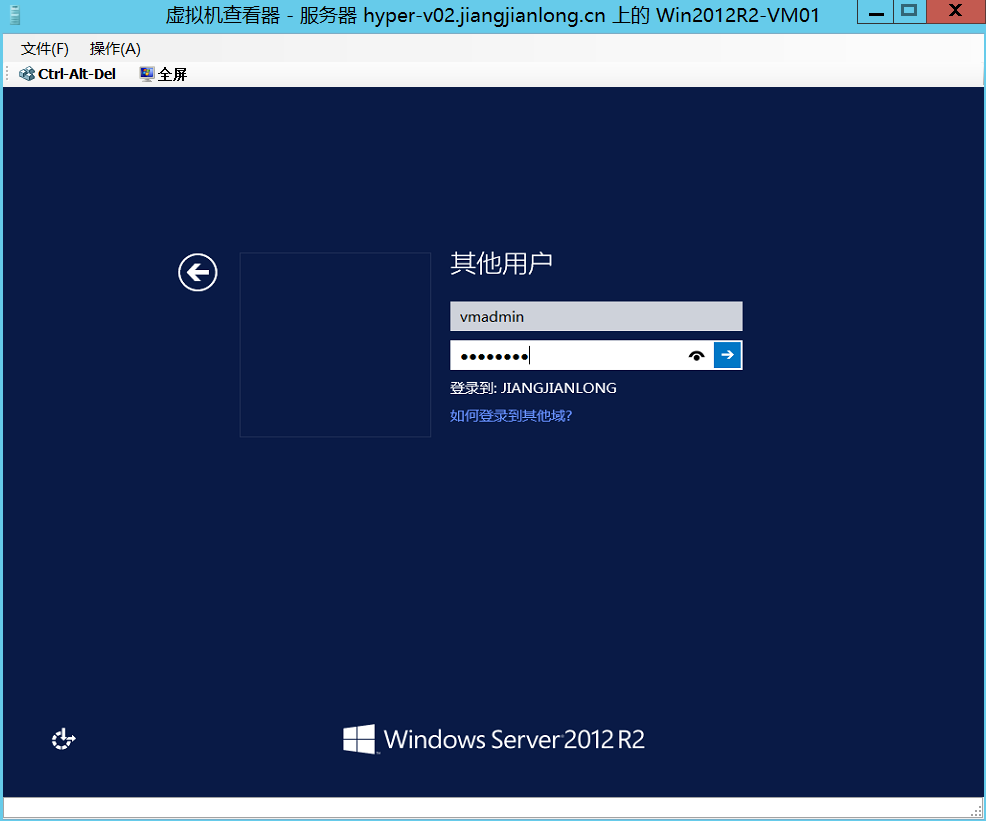Click the server icon in title bar
The width and height of the screenshot is (986, 821).
[x=15, y=15]
